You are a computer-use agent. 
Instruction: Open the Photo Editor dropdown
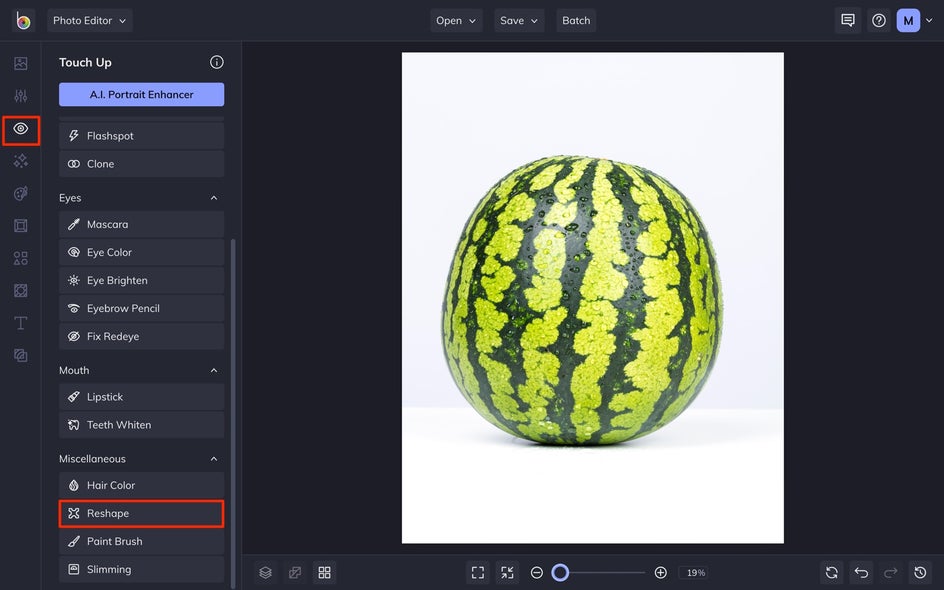coord(90,20)
